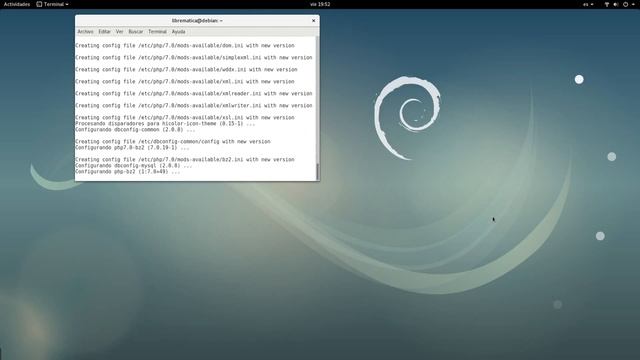
Task: Open the Ayuda menu
Action: point(178,32)
